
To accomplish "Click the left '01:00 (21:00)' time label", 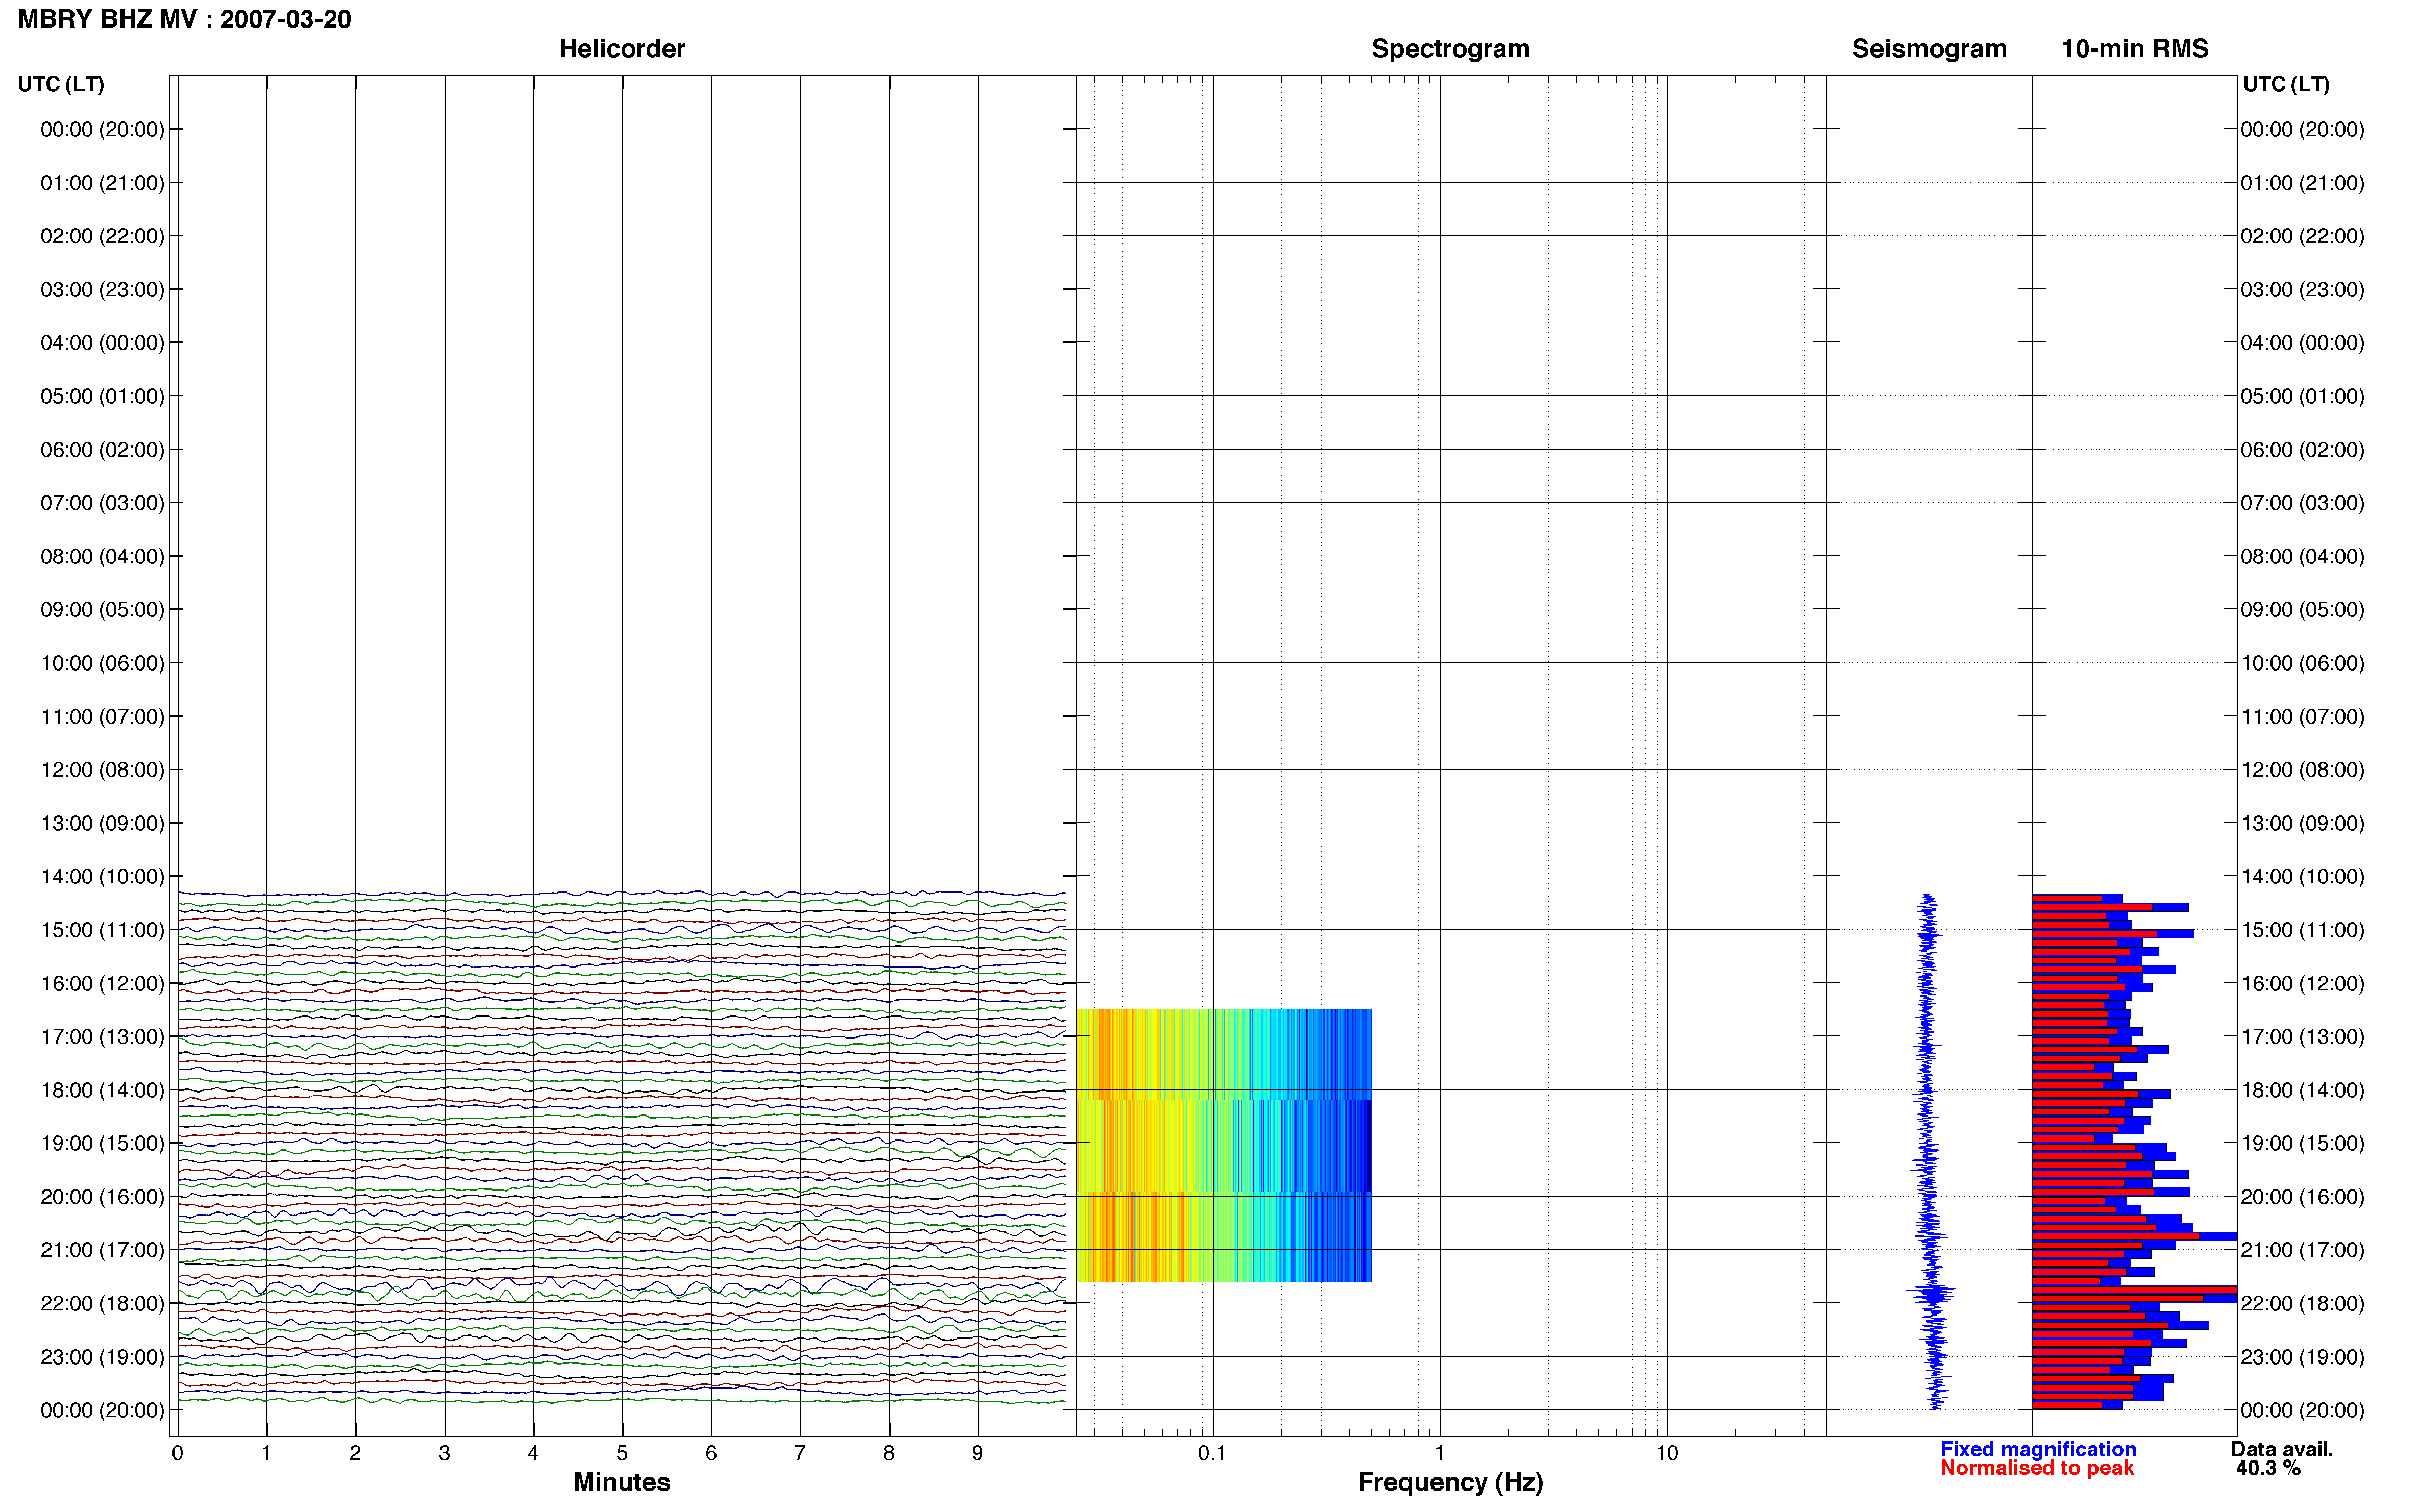I will pos(103,183).
